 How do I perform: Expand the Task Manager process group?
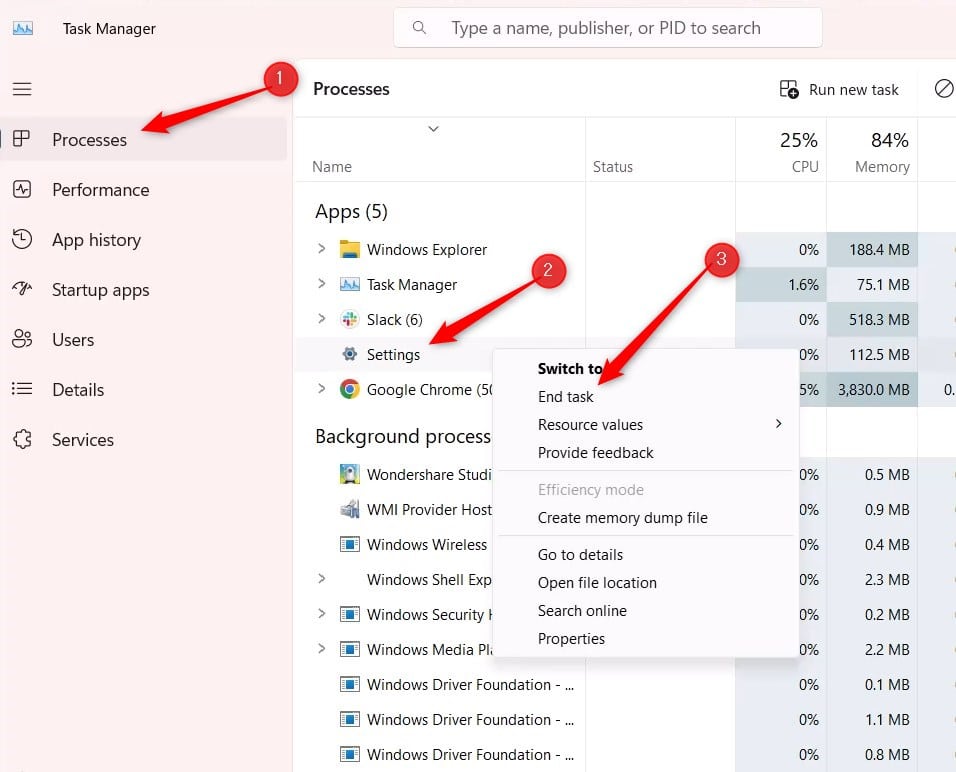tap(321, 284)
